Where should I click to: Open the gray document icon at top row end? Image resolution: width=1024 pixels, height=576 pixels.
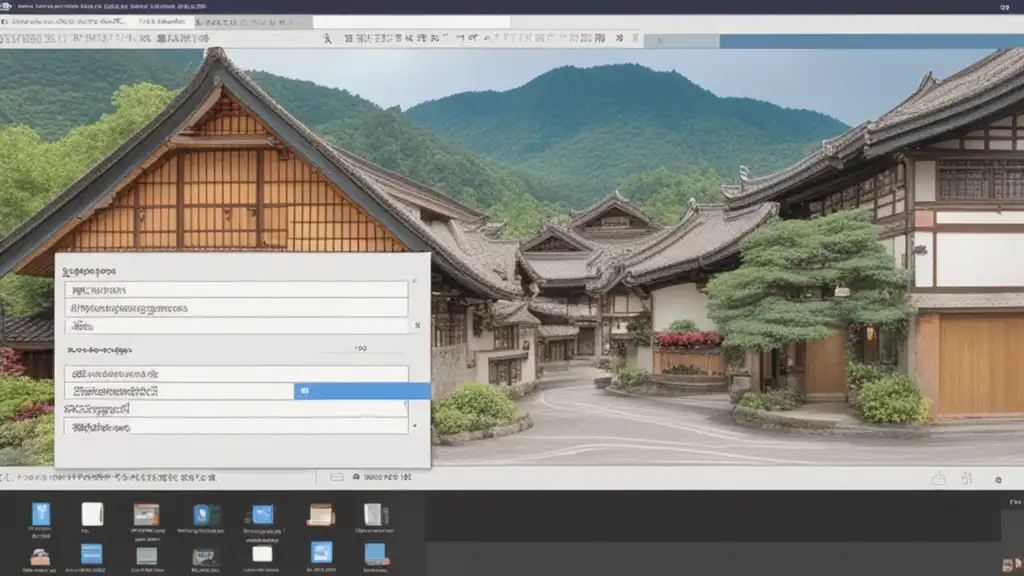pyautogui.click(x=375, y=514)
